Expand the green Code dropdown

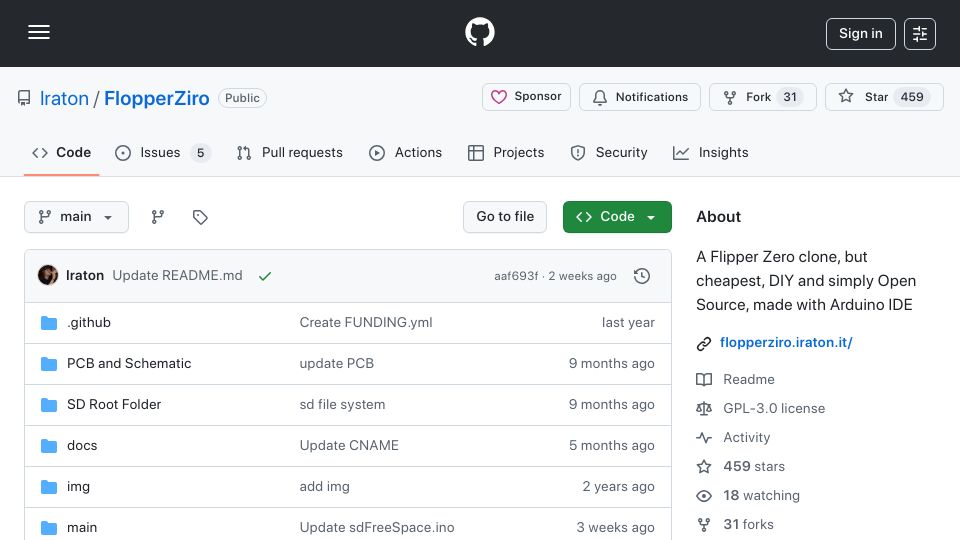(x=617, y=217)
